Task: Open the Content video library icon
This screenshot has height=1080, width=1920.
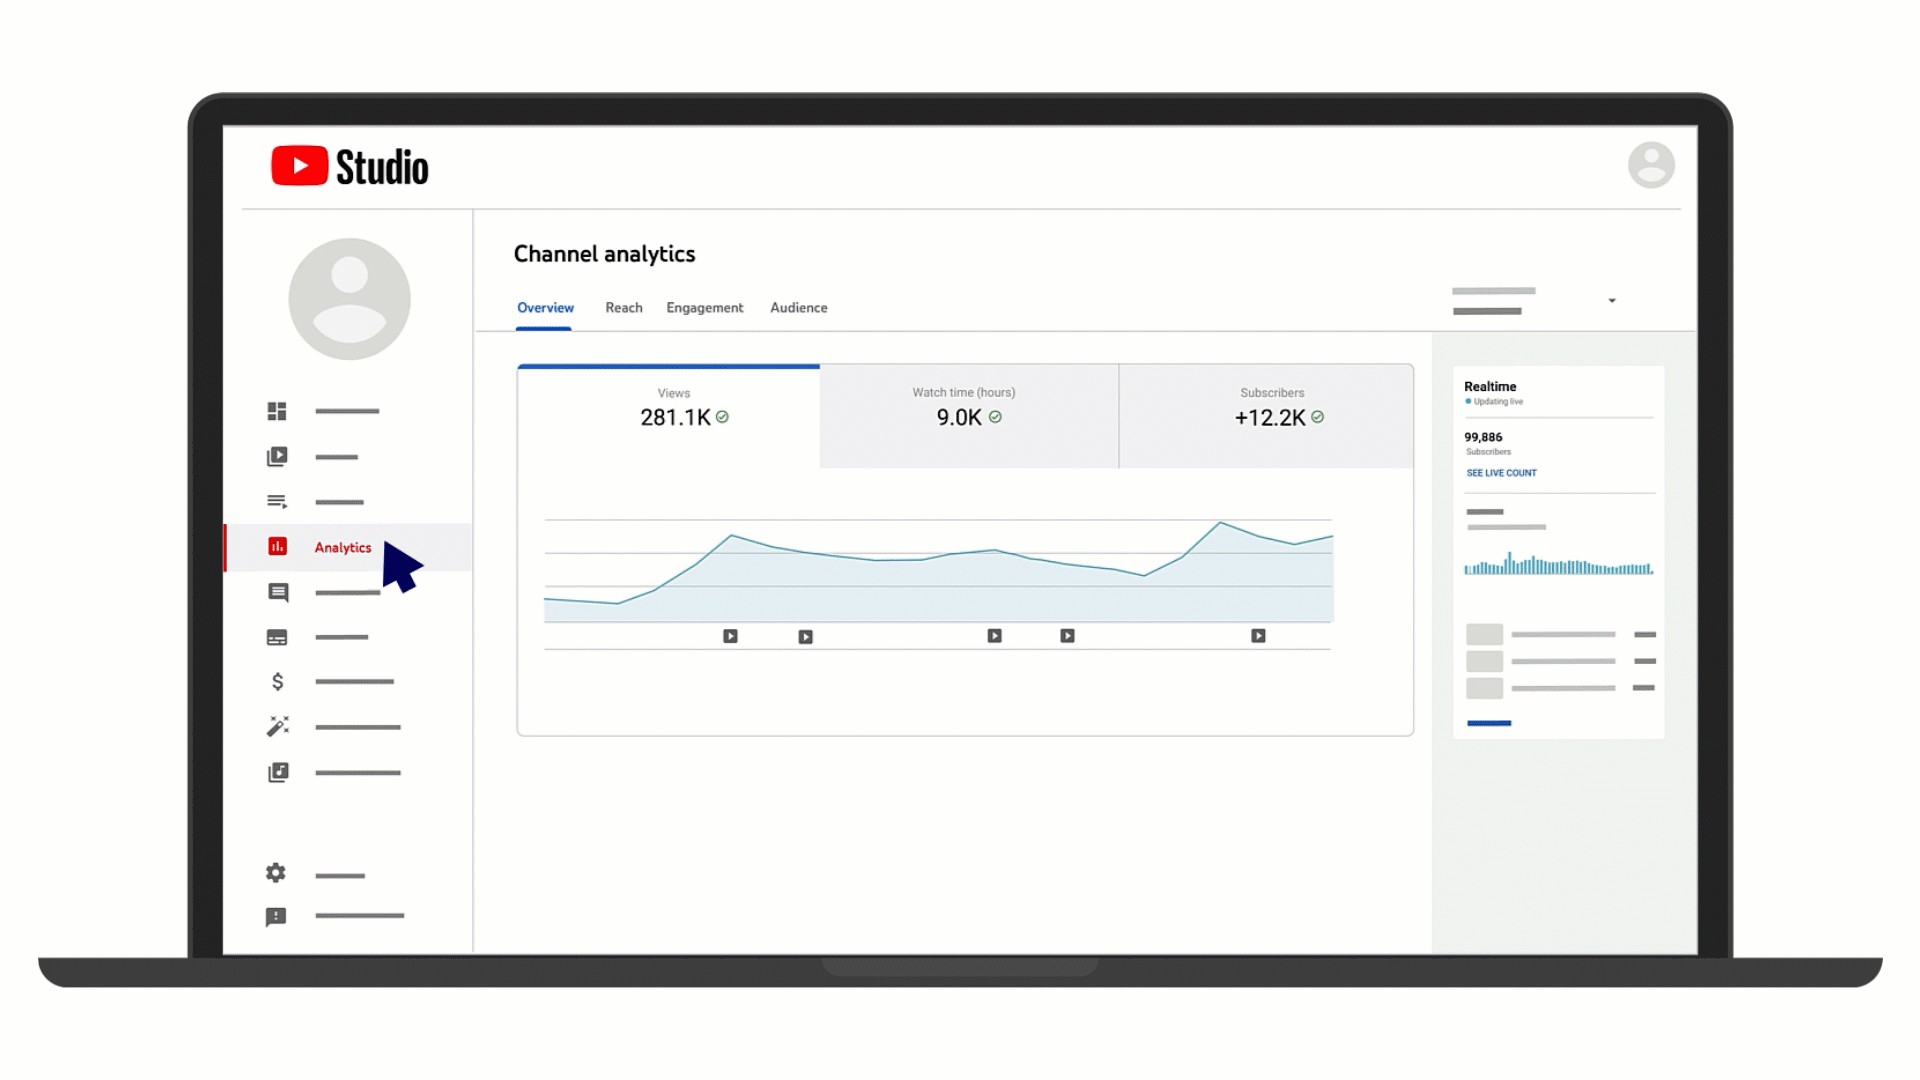Action: (x=277, y=457)
